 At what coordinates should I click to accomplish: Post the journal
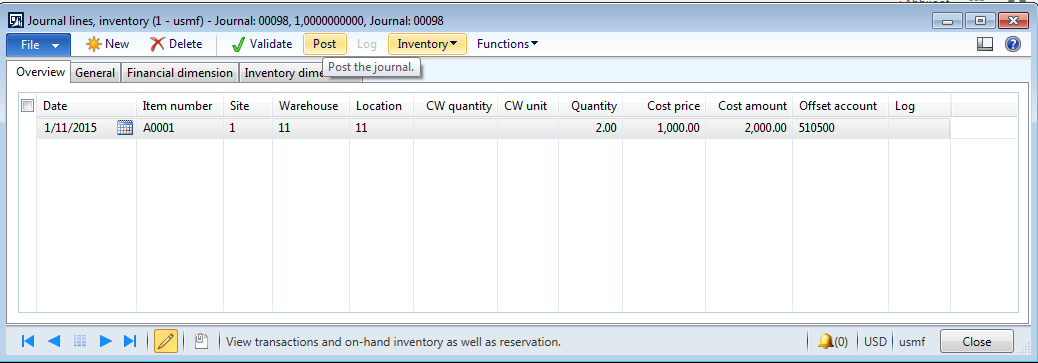[x=324, y=44]
